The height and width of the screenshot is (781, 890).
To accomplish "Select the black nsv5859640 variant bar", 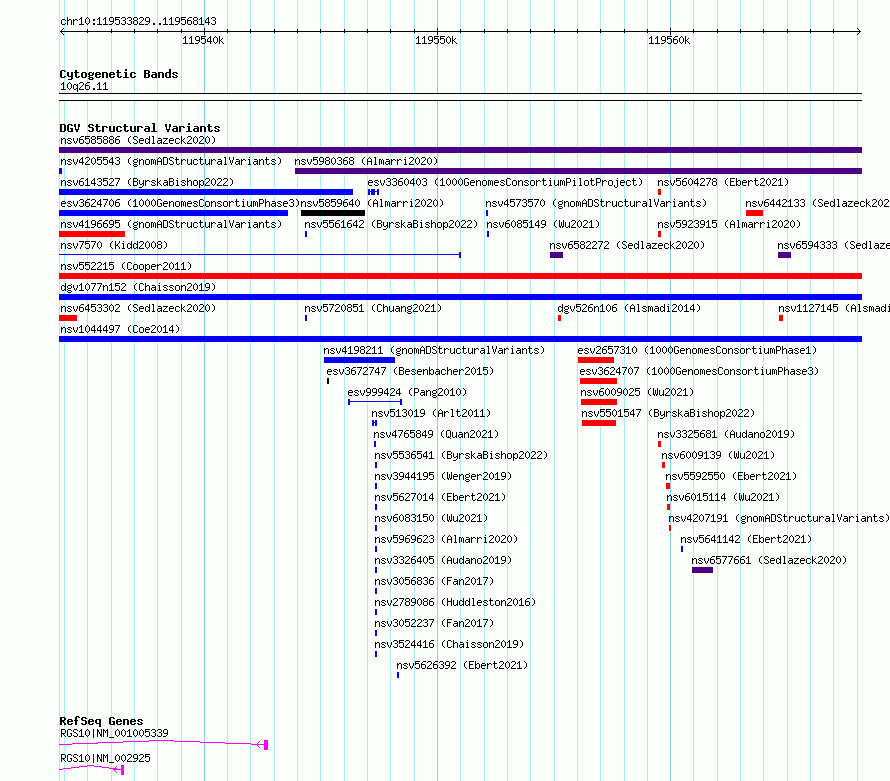I will coord(333,213).
